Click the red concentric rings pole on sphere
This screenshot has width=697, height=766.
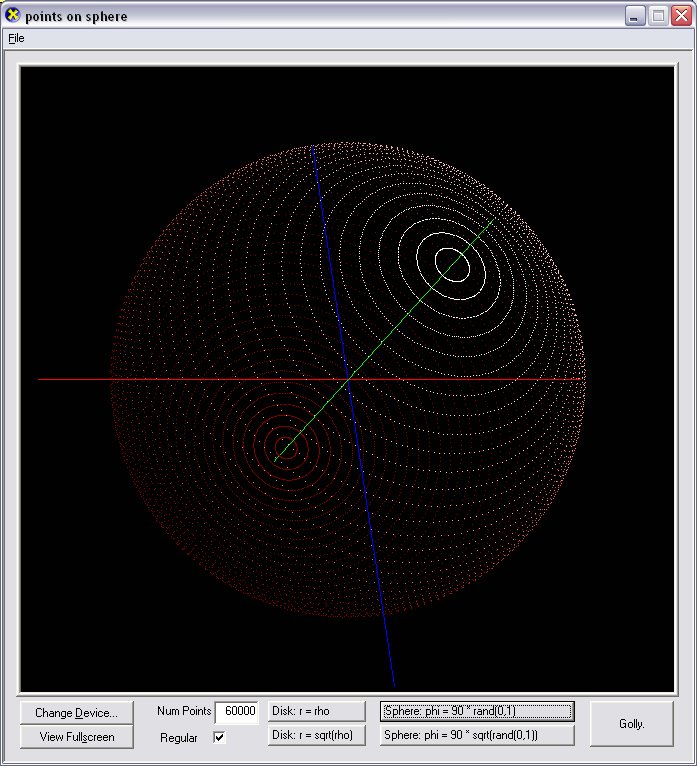pyautogui.click(x=284, y=452)
